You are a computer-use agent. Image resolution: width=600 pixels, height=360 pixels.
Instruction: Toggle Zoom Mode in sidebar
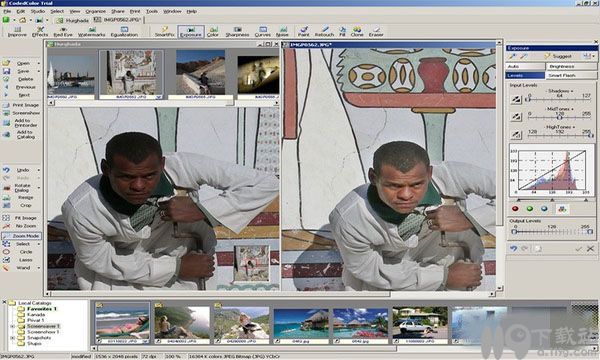pyautogui.click(x=21, y=236)
